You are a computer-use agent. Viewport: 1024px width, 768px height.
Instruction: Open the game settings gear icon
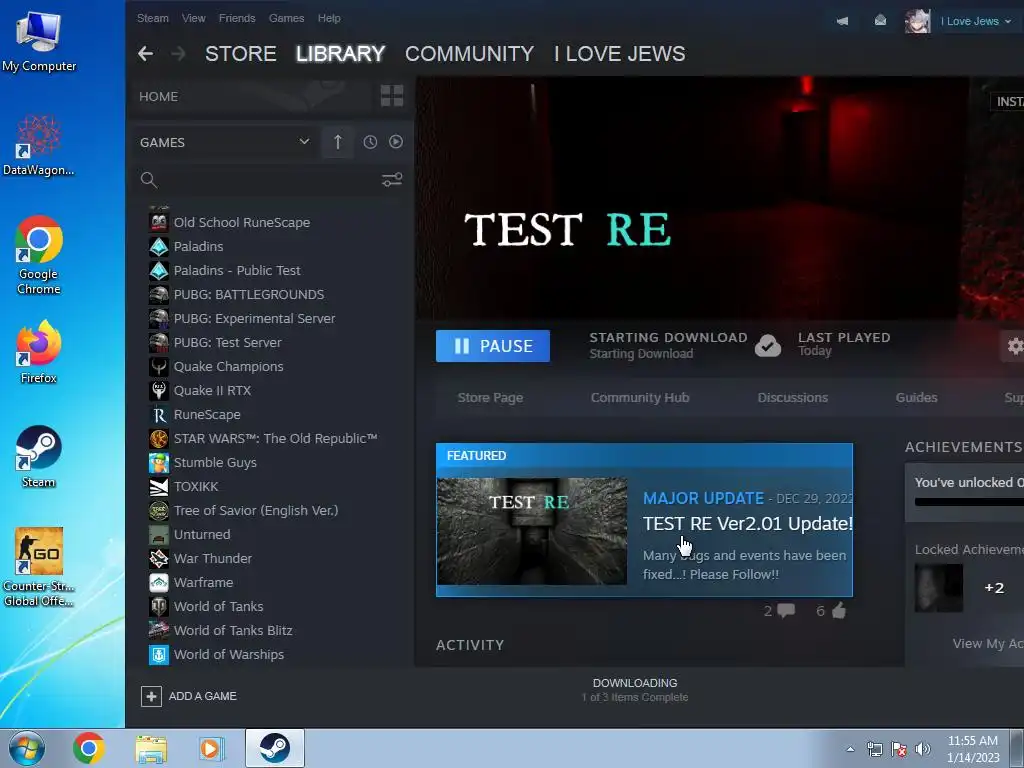click(x=1014, y=345)
